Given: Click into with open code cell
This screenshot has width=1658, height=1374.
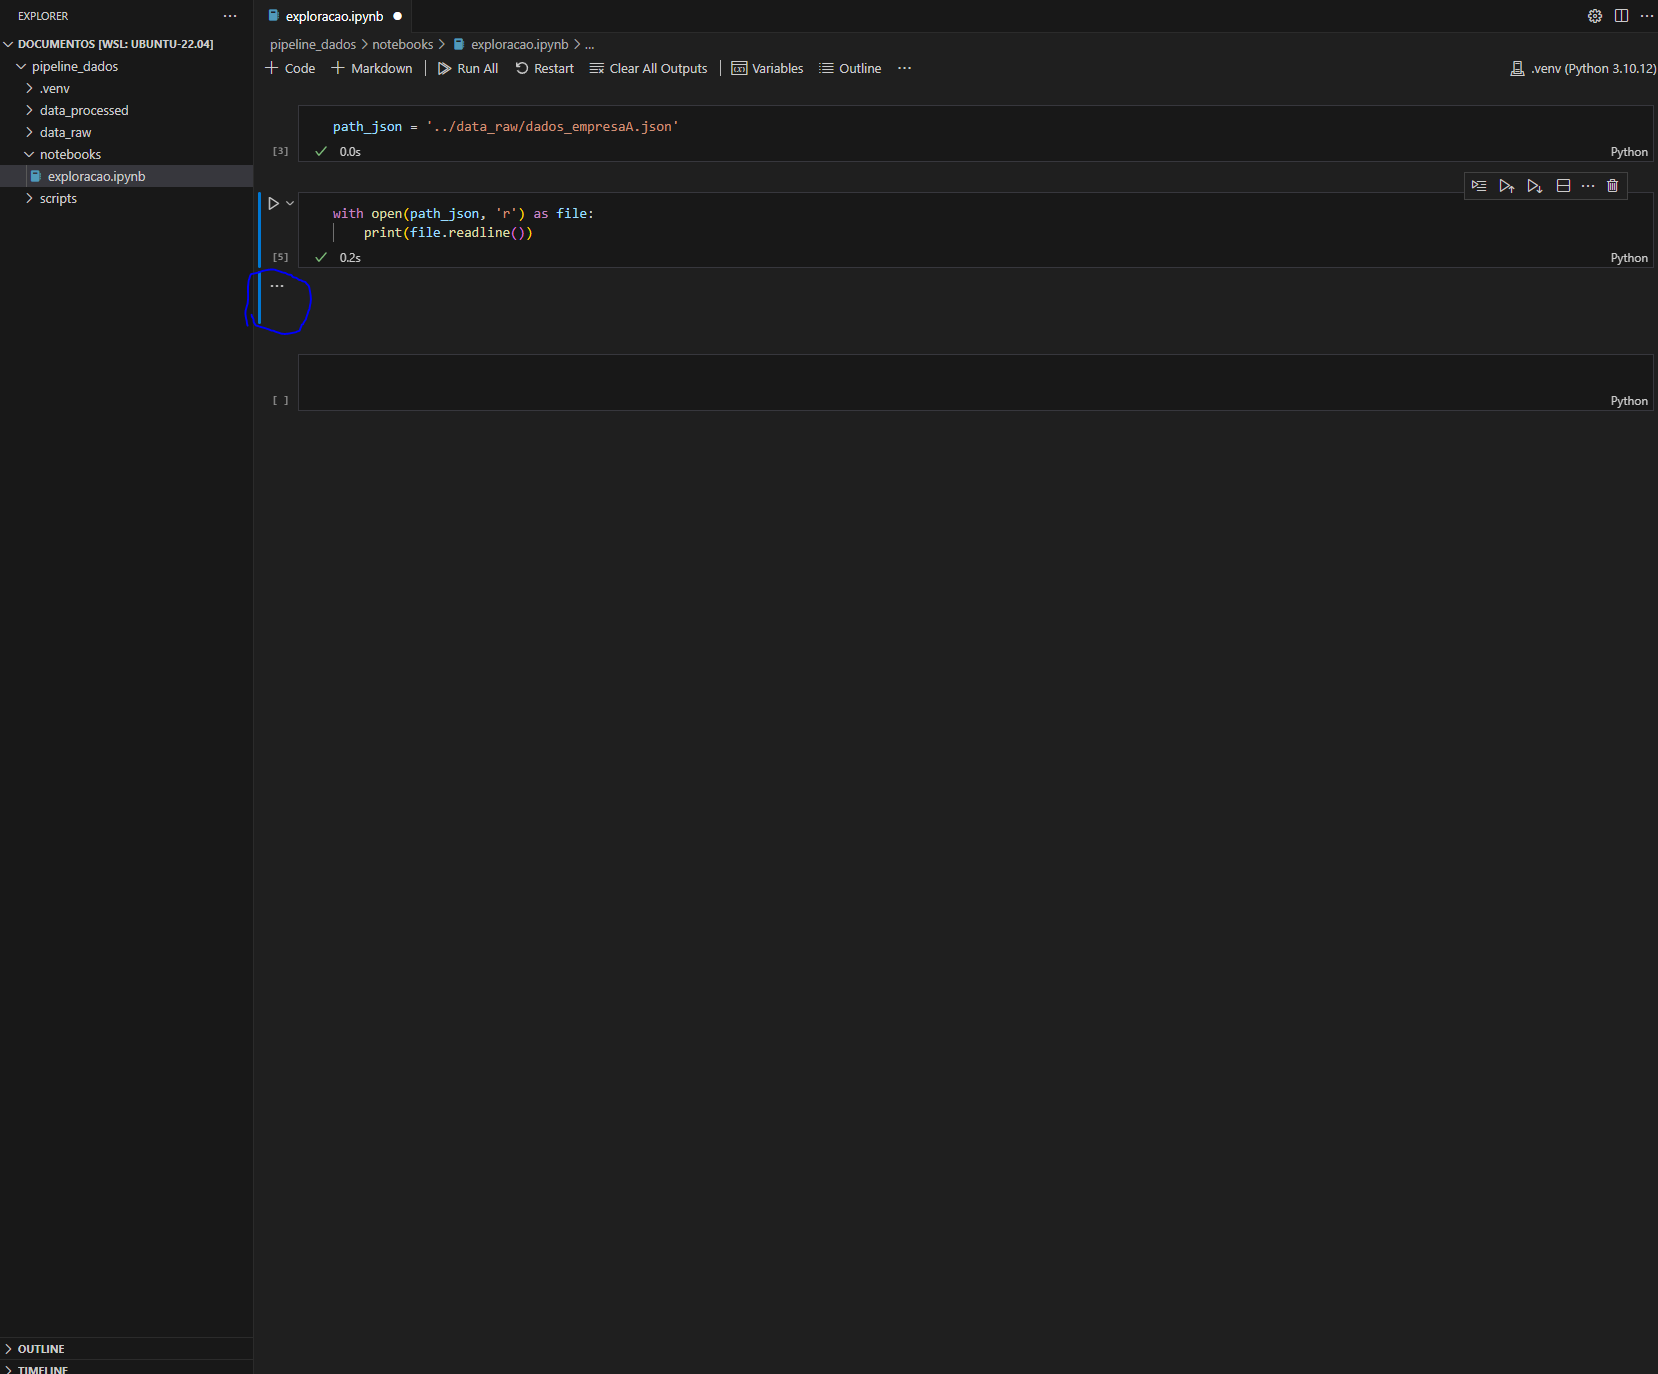Looking at the screenshot, I should (975, 222).
